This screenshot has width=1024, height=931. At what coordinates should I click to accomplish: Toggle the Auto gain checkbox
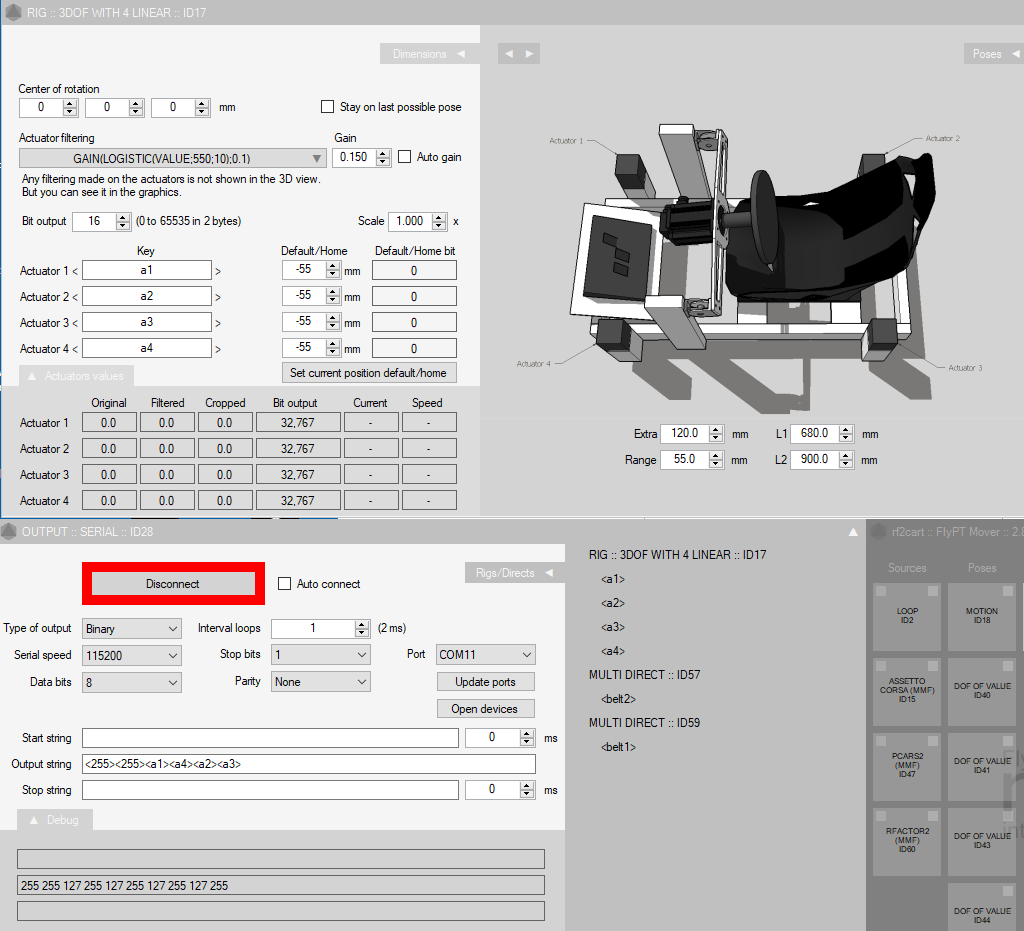(x=405, y=157)
